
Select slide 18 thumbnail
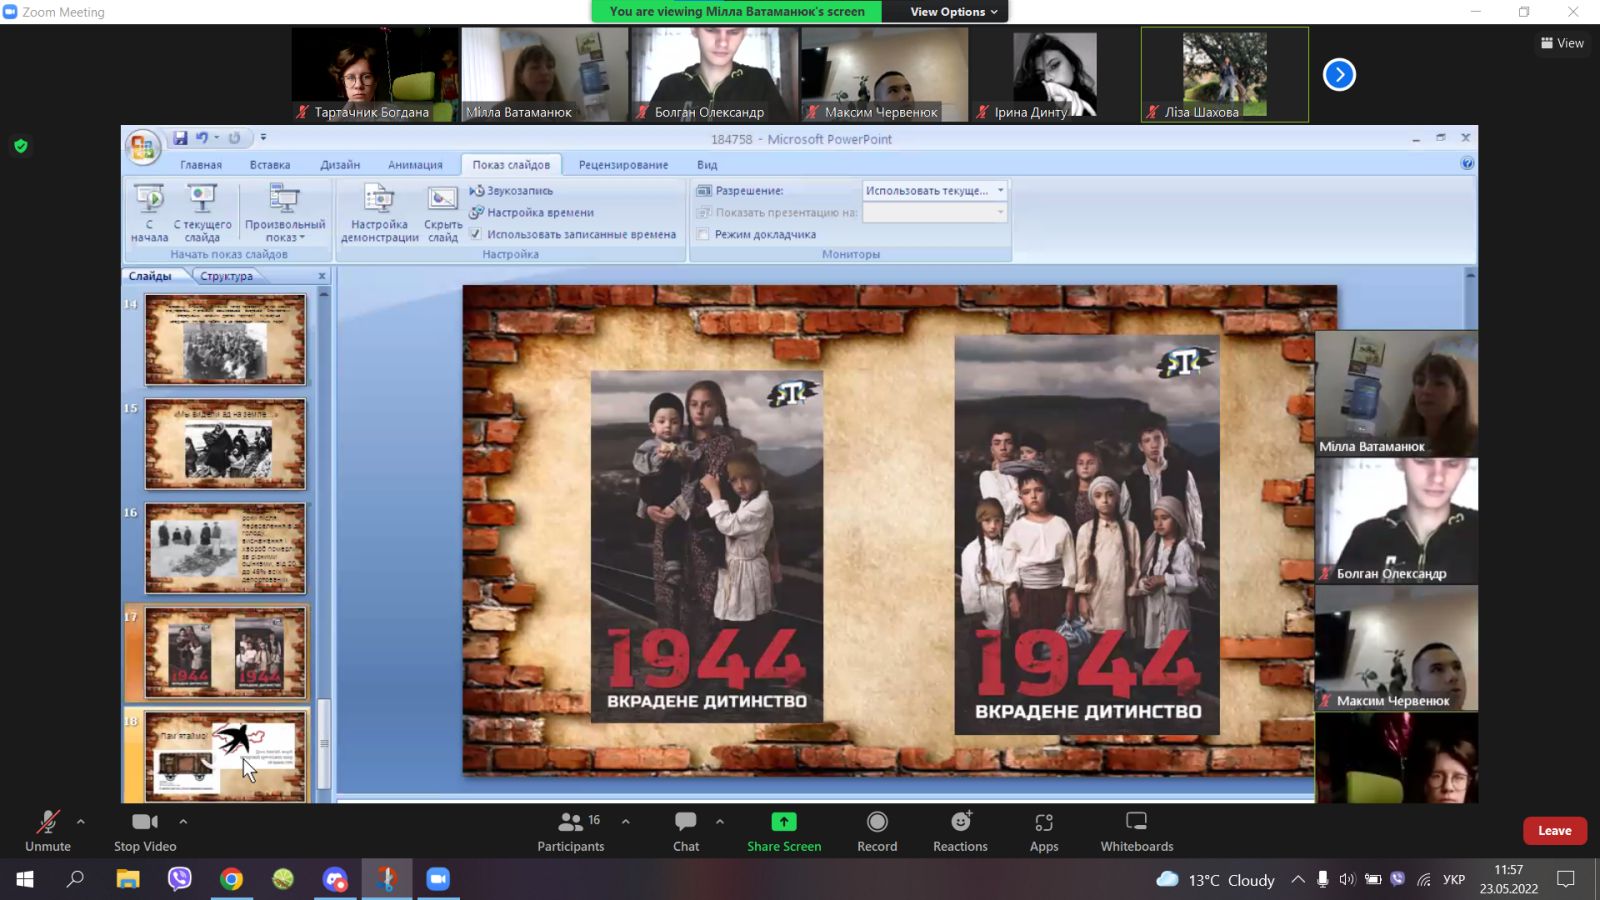[x=226, y=755]
